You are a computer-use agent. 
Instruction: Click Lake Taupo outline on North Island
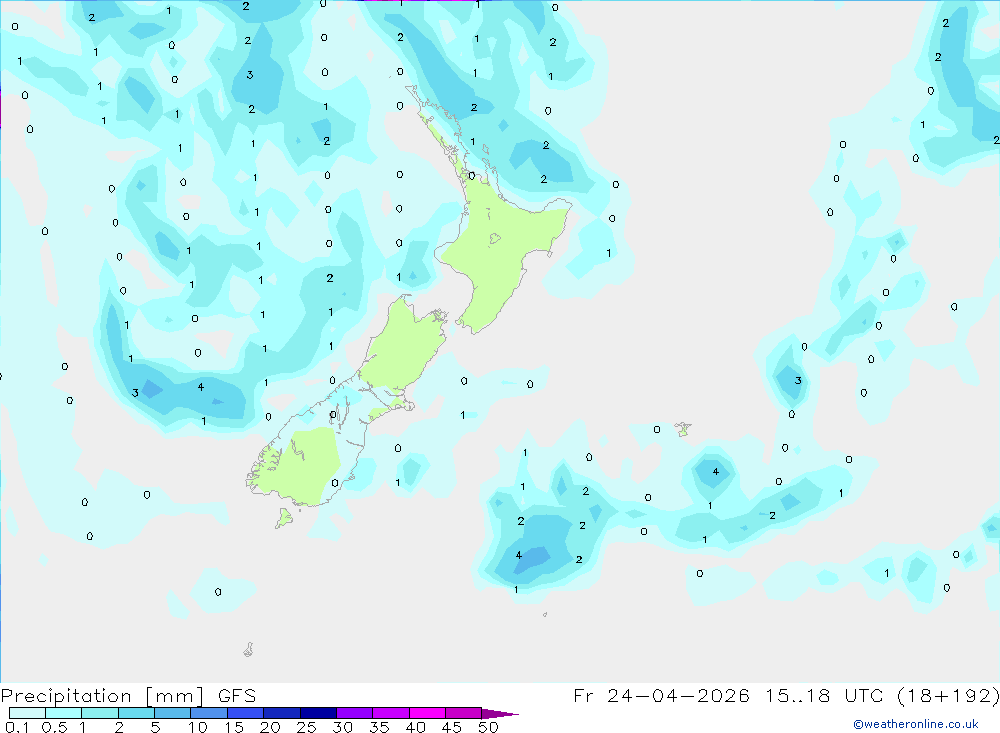coord(495,239)
